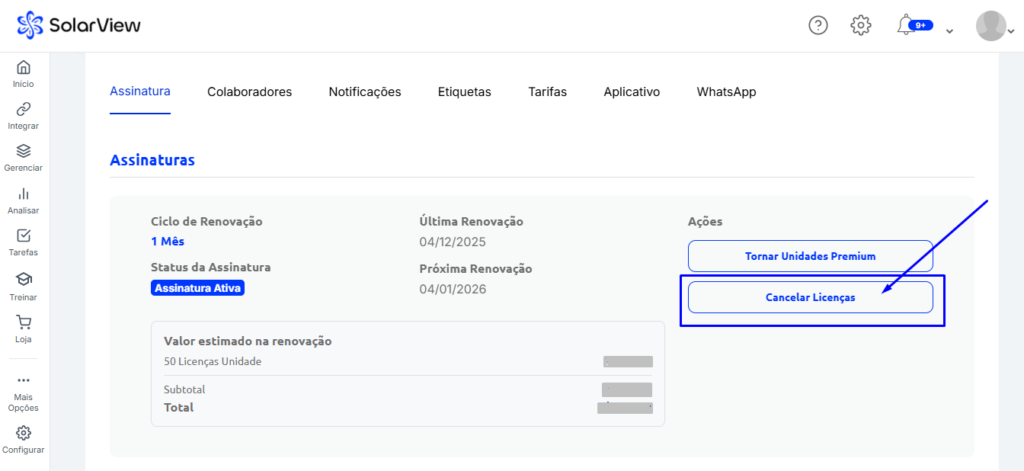
Task: Select the Gerenciar layers icon
Action: point(24,152)
